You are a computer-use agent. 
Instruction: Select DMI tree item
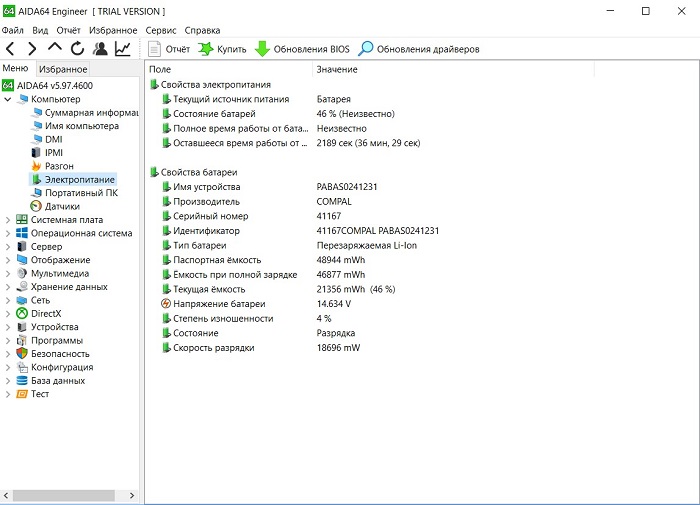click(x=47, y=139)
